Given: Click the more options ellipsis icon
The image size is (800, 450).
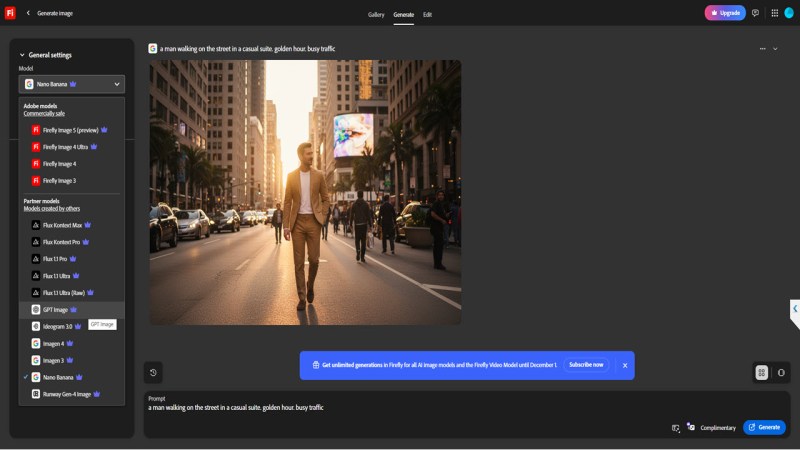Looking at the screenshot, I should coord(762,48).
